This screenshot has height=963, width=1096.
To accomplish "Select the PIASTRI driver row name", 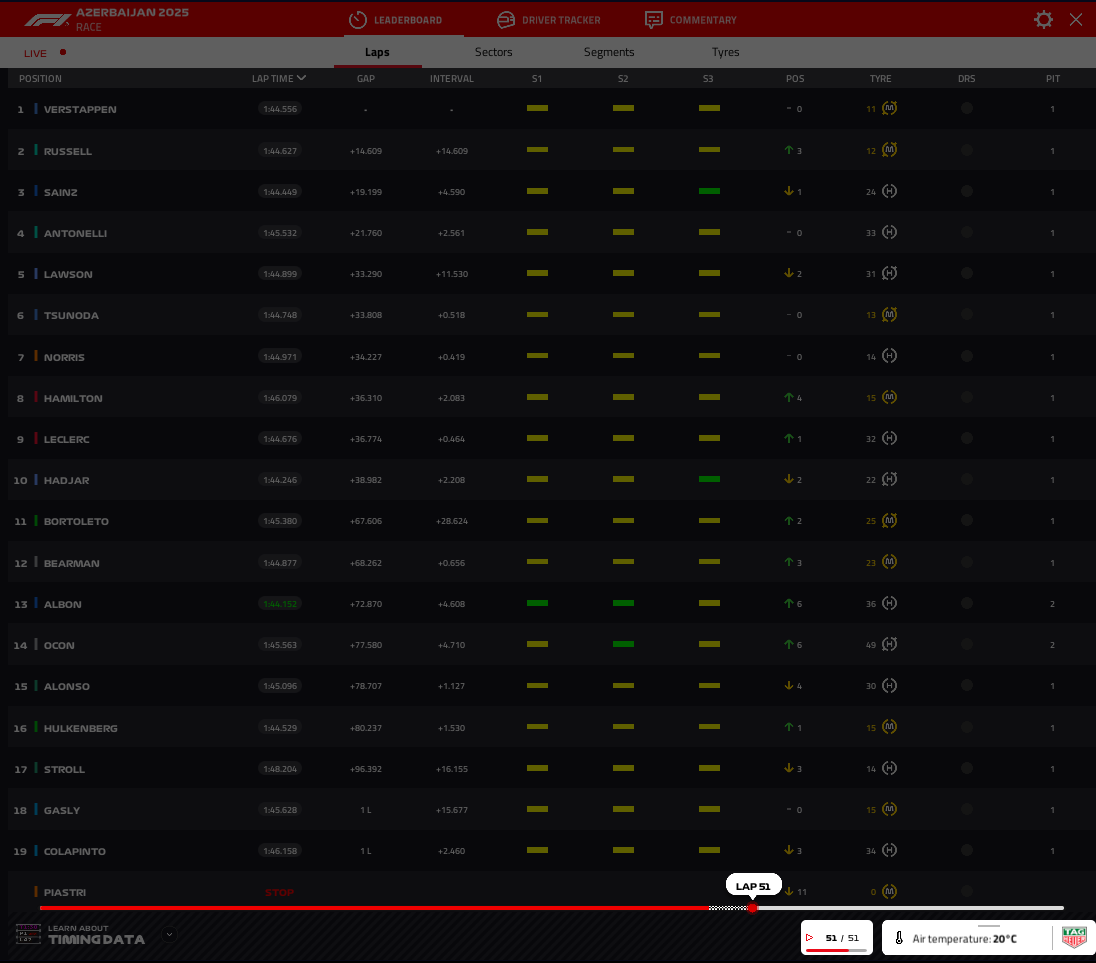I will coord(65,892).
